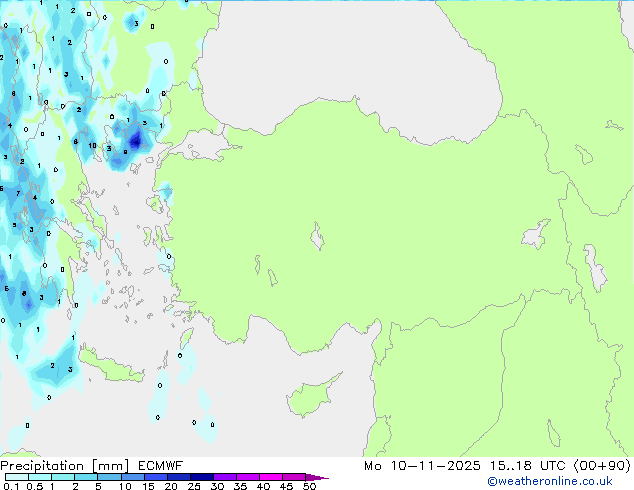The image size is (634, 490).
Task: Click the weatheronline.co.uk copyright link
Action: tap(549, 481)
